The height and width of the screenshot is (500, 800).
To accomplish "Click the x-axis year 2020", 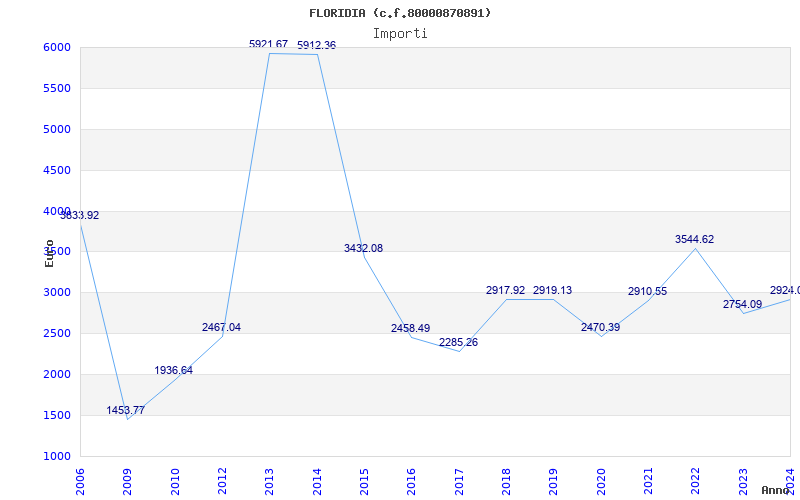I will pyautogui.click(x=601, y=482).
